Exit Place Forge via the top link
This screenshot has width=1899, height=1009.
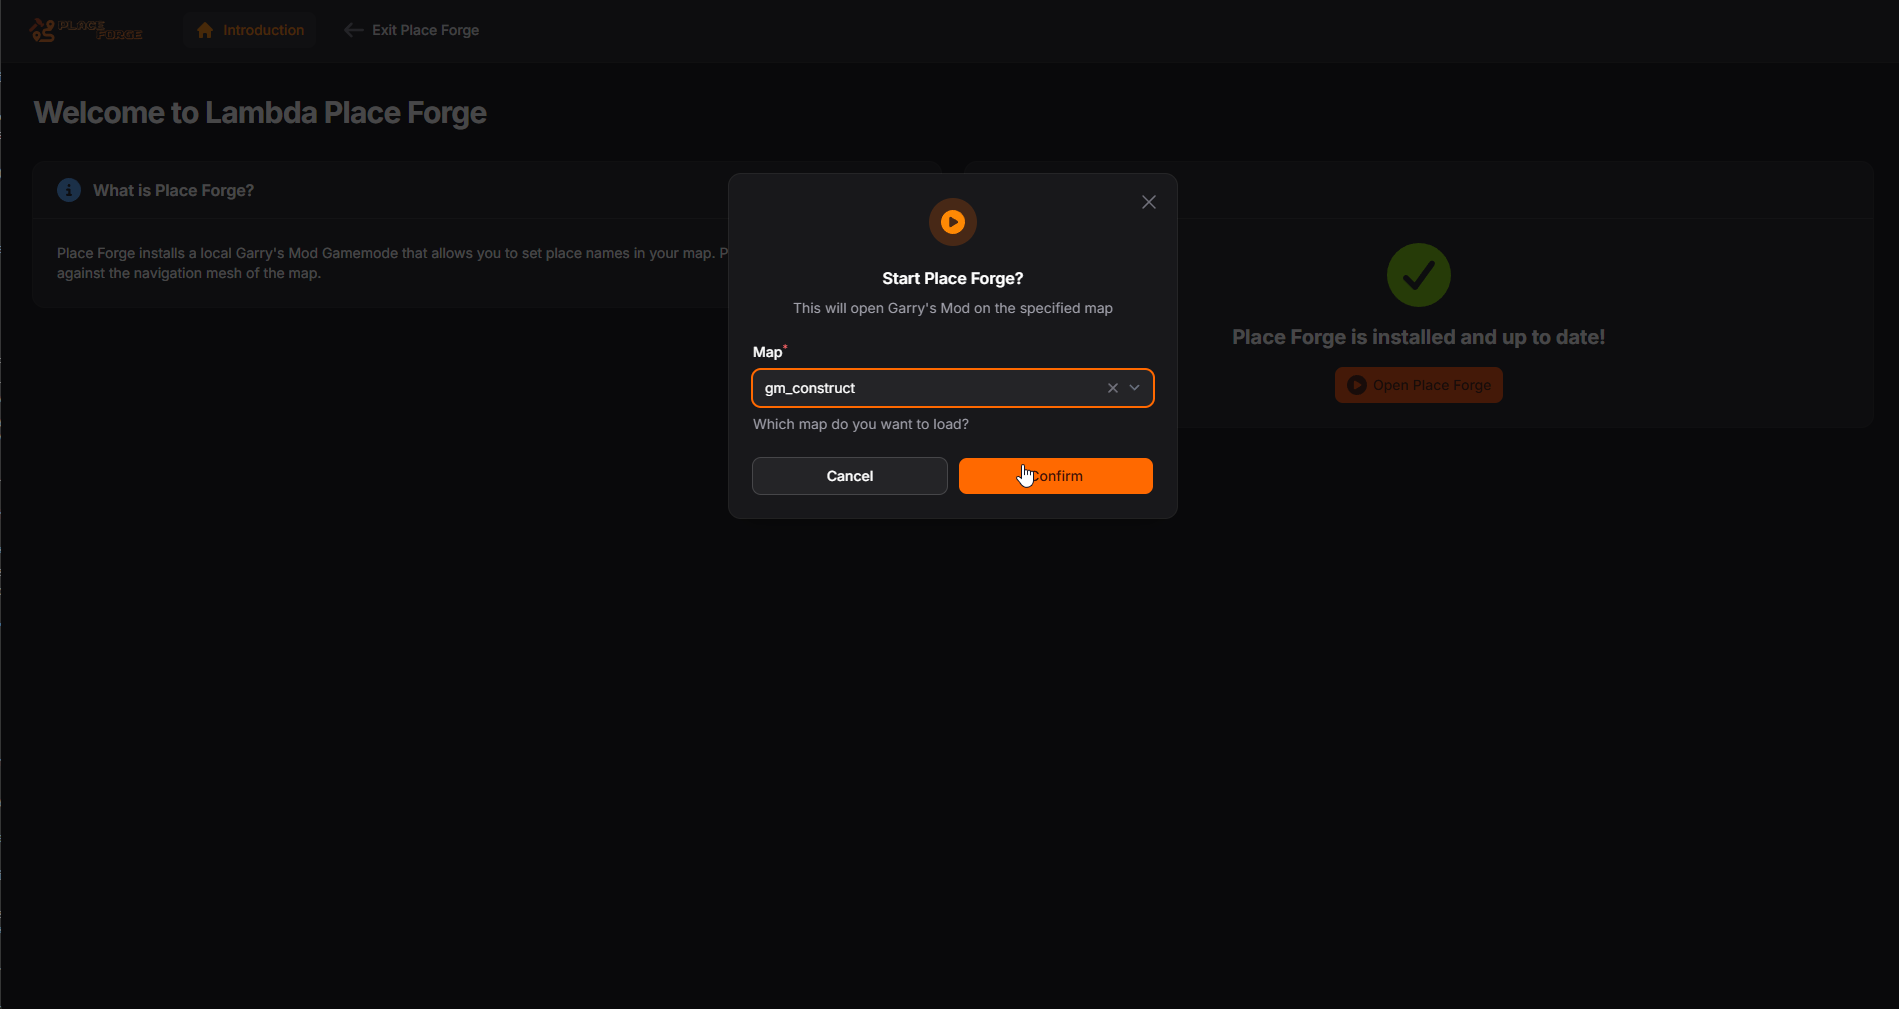pyautogui.click(x=412, y=30)
